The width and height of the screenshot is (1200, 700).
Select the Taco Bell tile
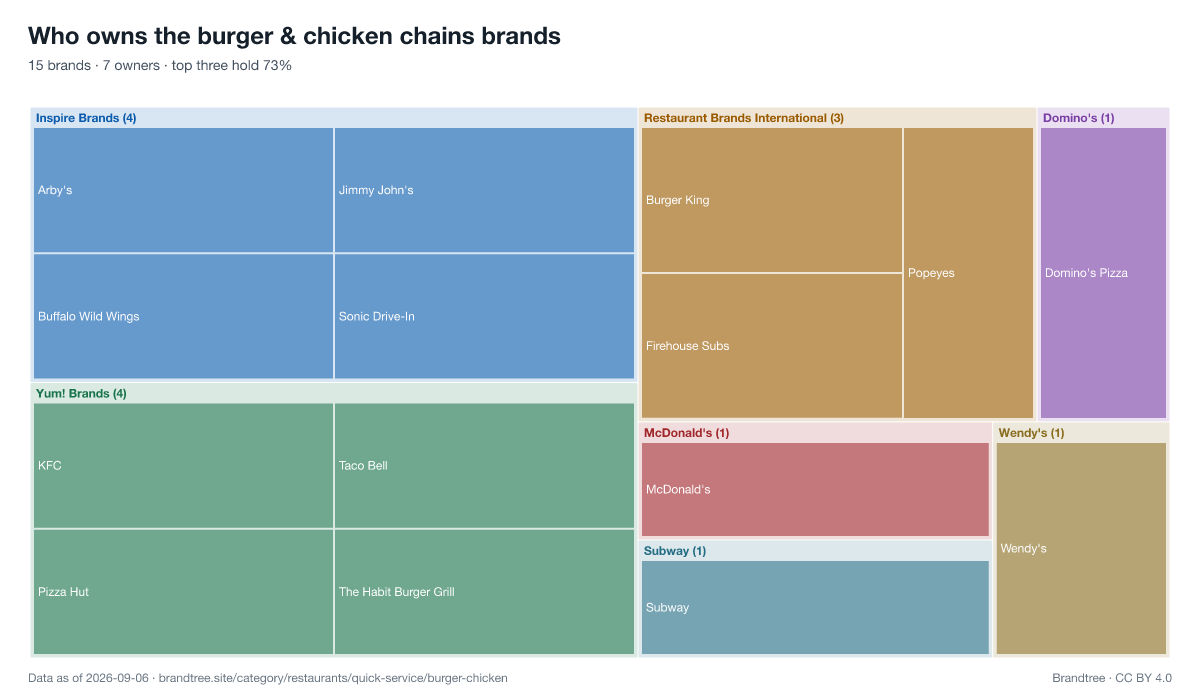coord(484,466)
